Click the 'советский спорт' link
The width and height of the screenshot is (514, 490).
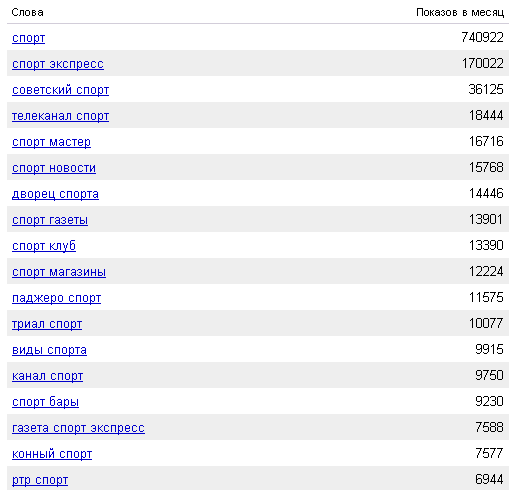[60, 90]
